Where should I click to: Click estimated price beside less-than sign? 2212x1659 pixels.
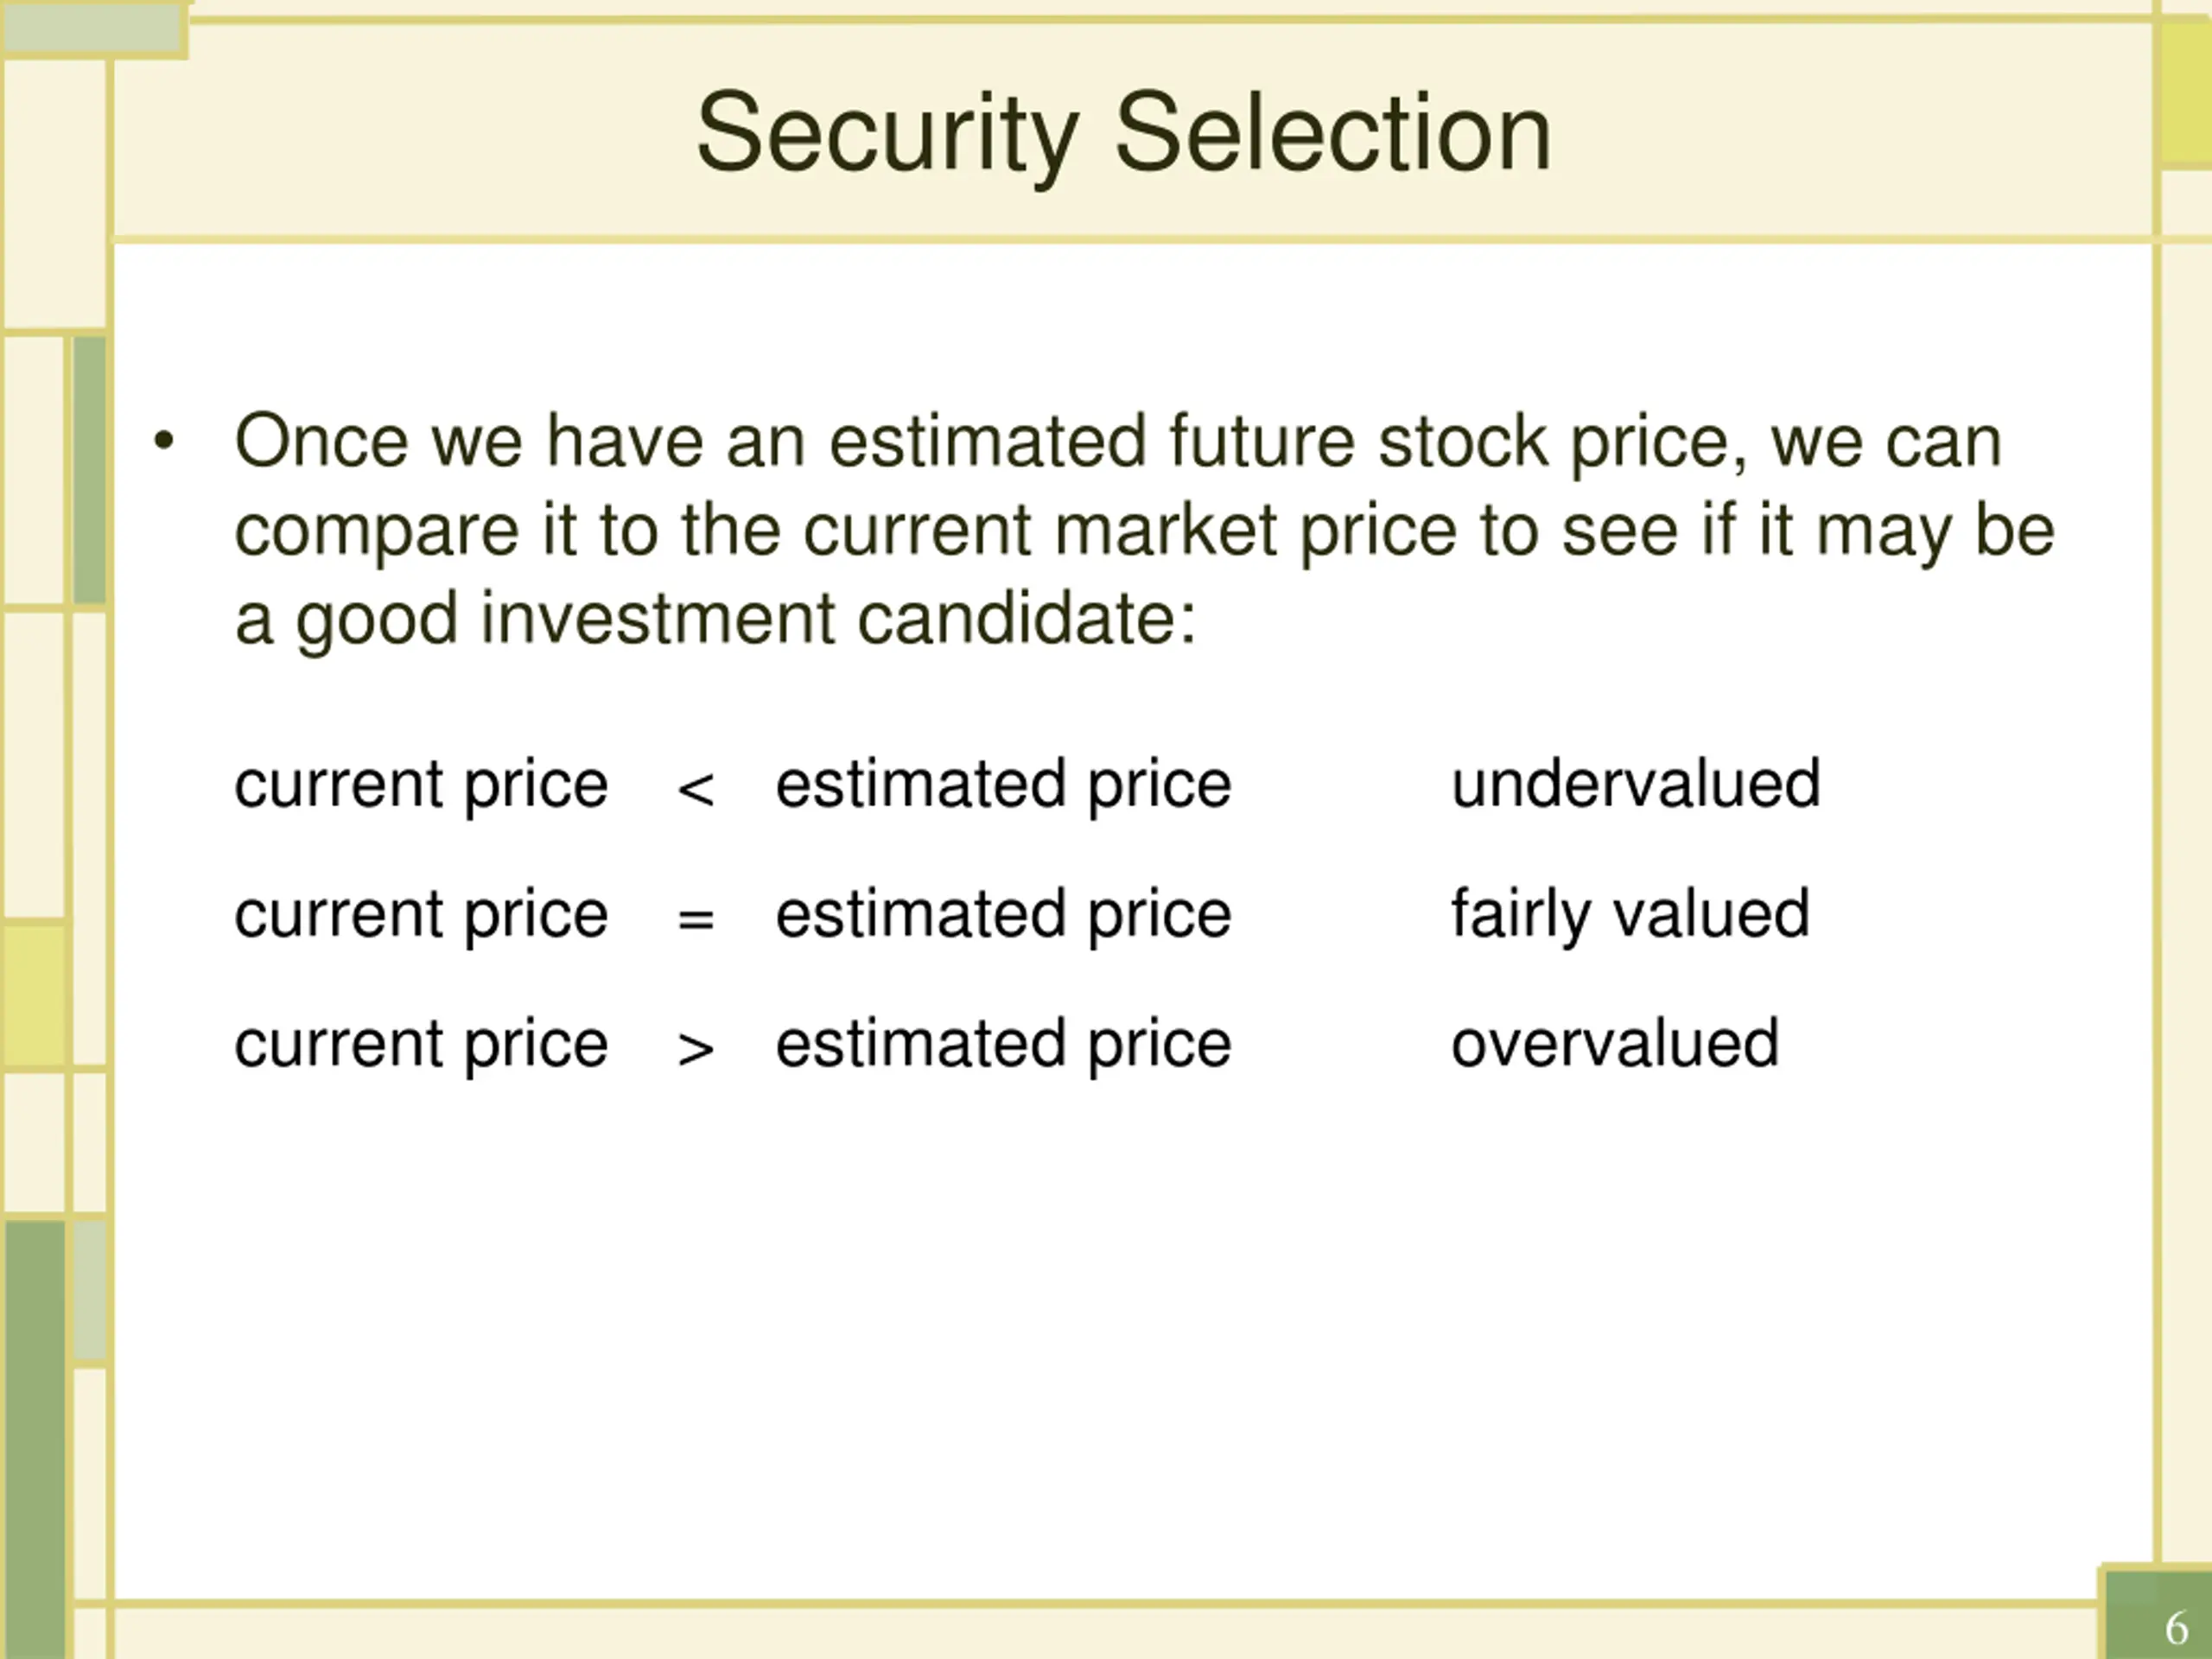tap(1003, 785)
